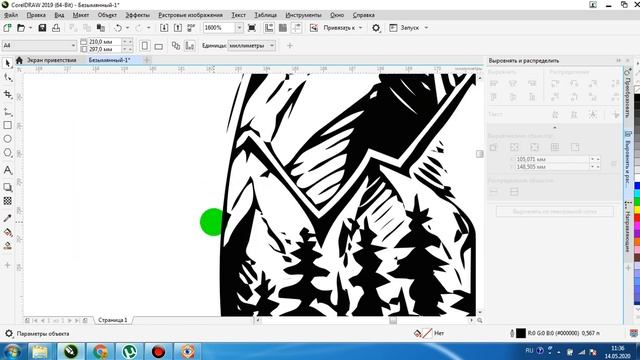Open the undo history dropdown arrow

[127, 28]
